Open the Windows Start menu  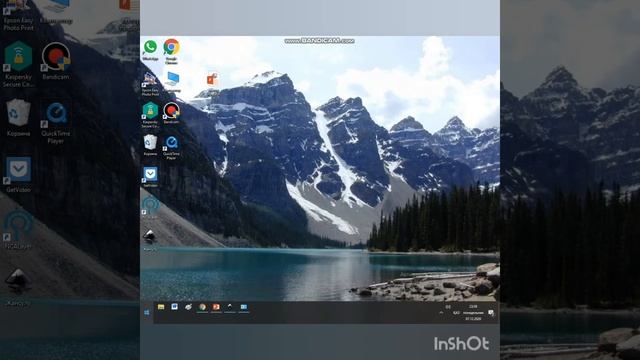[x=147, y=313]
